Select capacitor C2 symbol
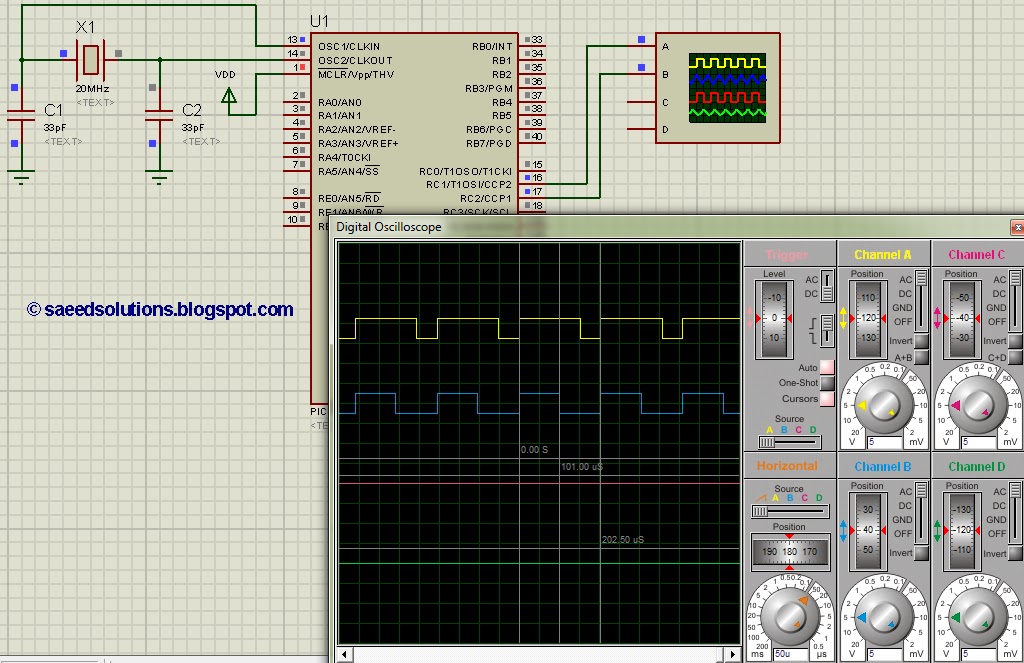 tap(159, 116)
